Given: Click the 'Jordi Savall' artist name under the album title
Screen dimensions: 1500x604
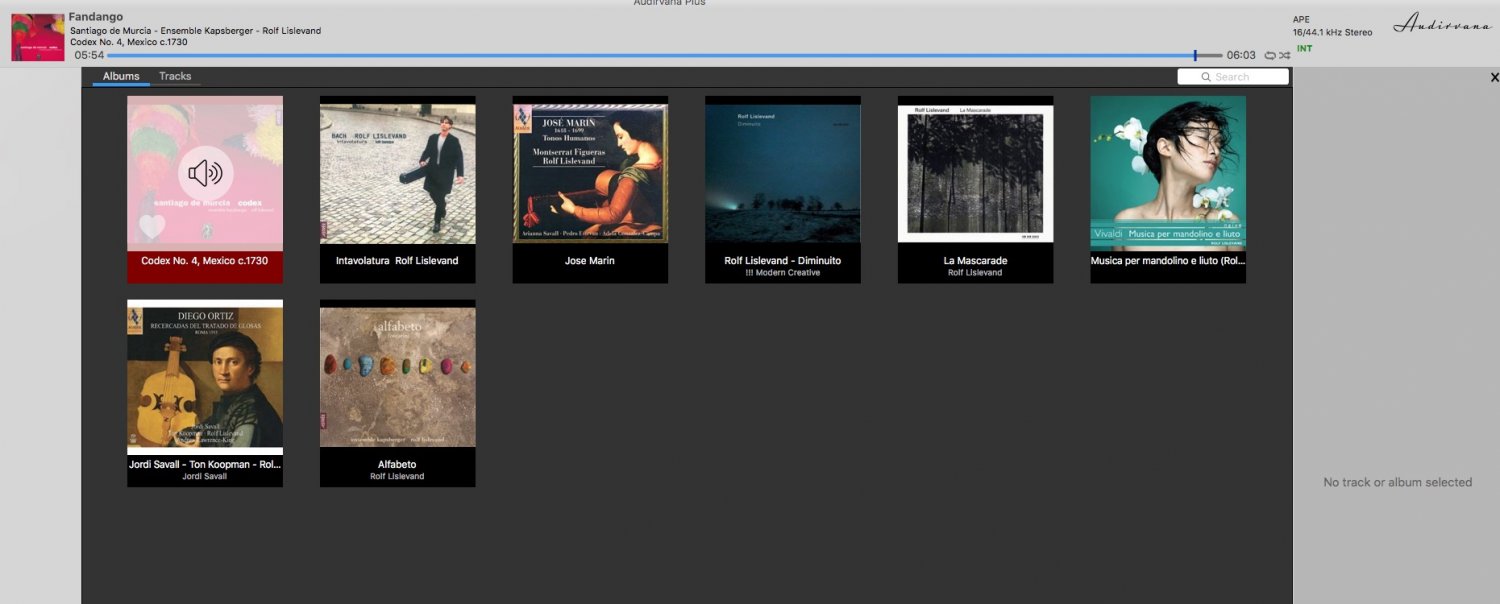Looking at the screenshot, I should pos(205,477).
